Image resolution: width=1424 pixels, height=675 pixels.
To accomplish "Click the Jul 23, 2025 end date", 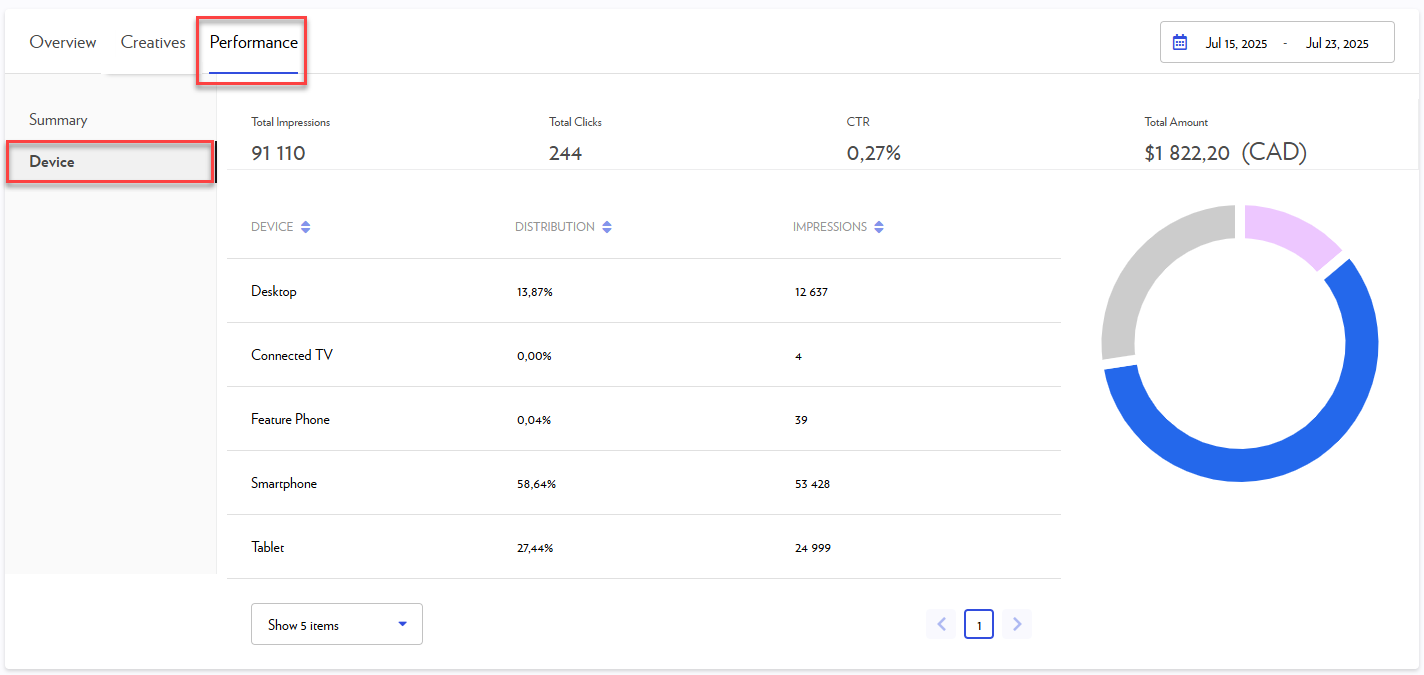I will pyautogui.click(x=1337, y=43).
